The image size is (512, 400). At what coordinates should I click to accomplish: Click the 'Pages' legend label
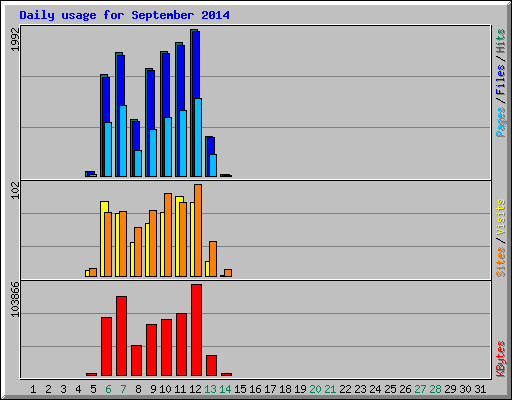click(501, 122)
